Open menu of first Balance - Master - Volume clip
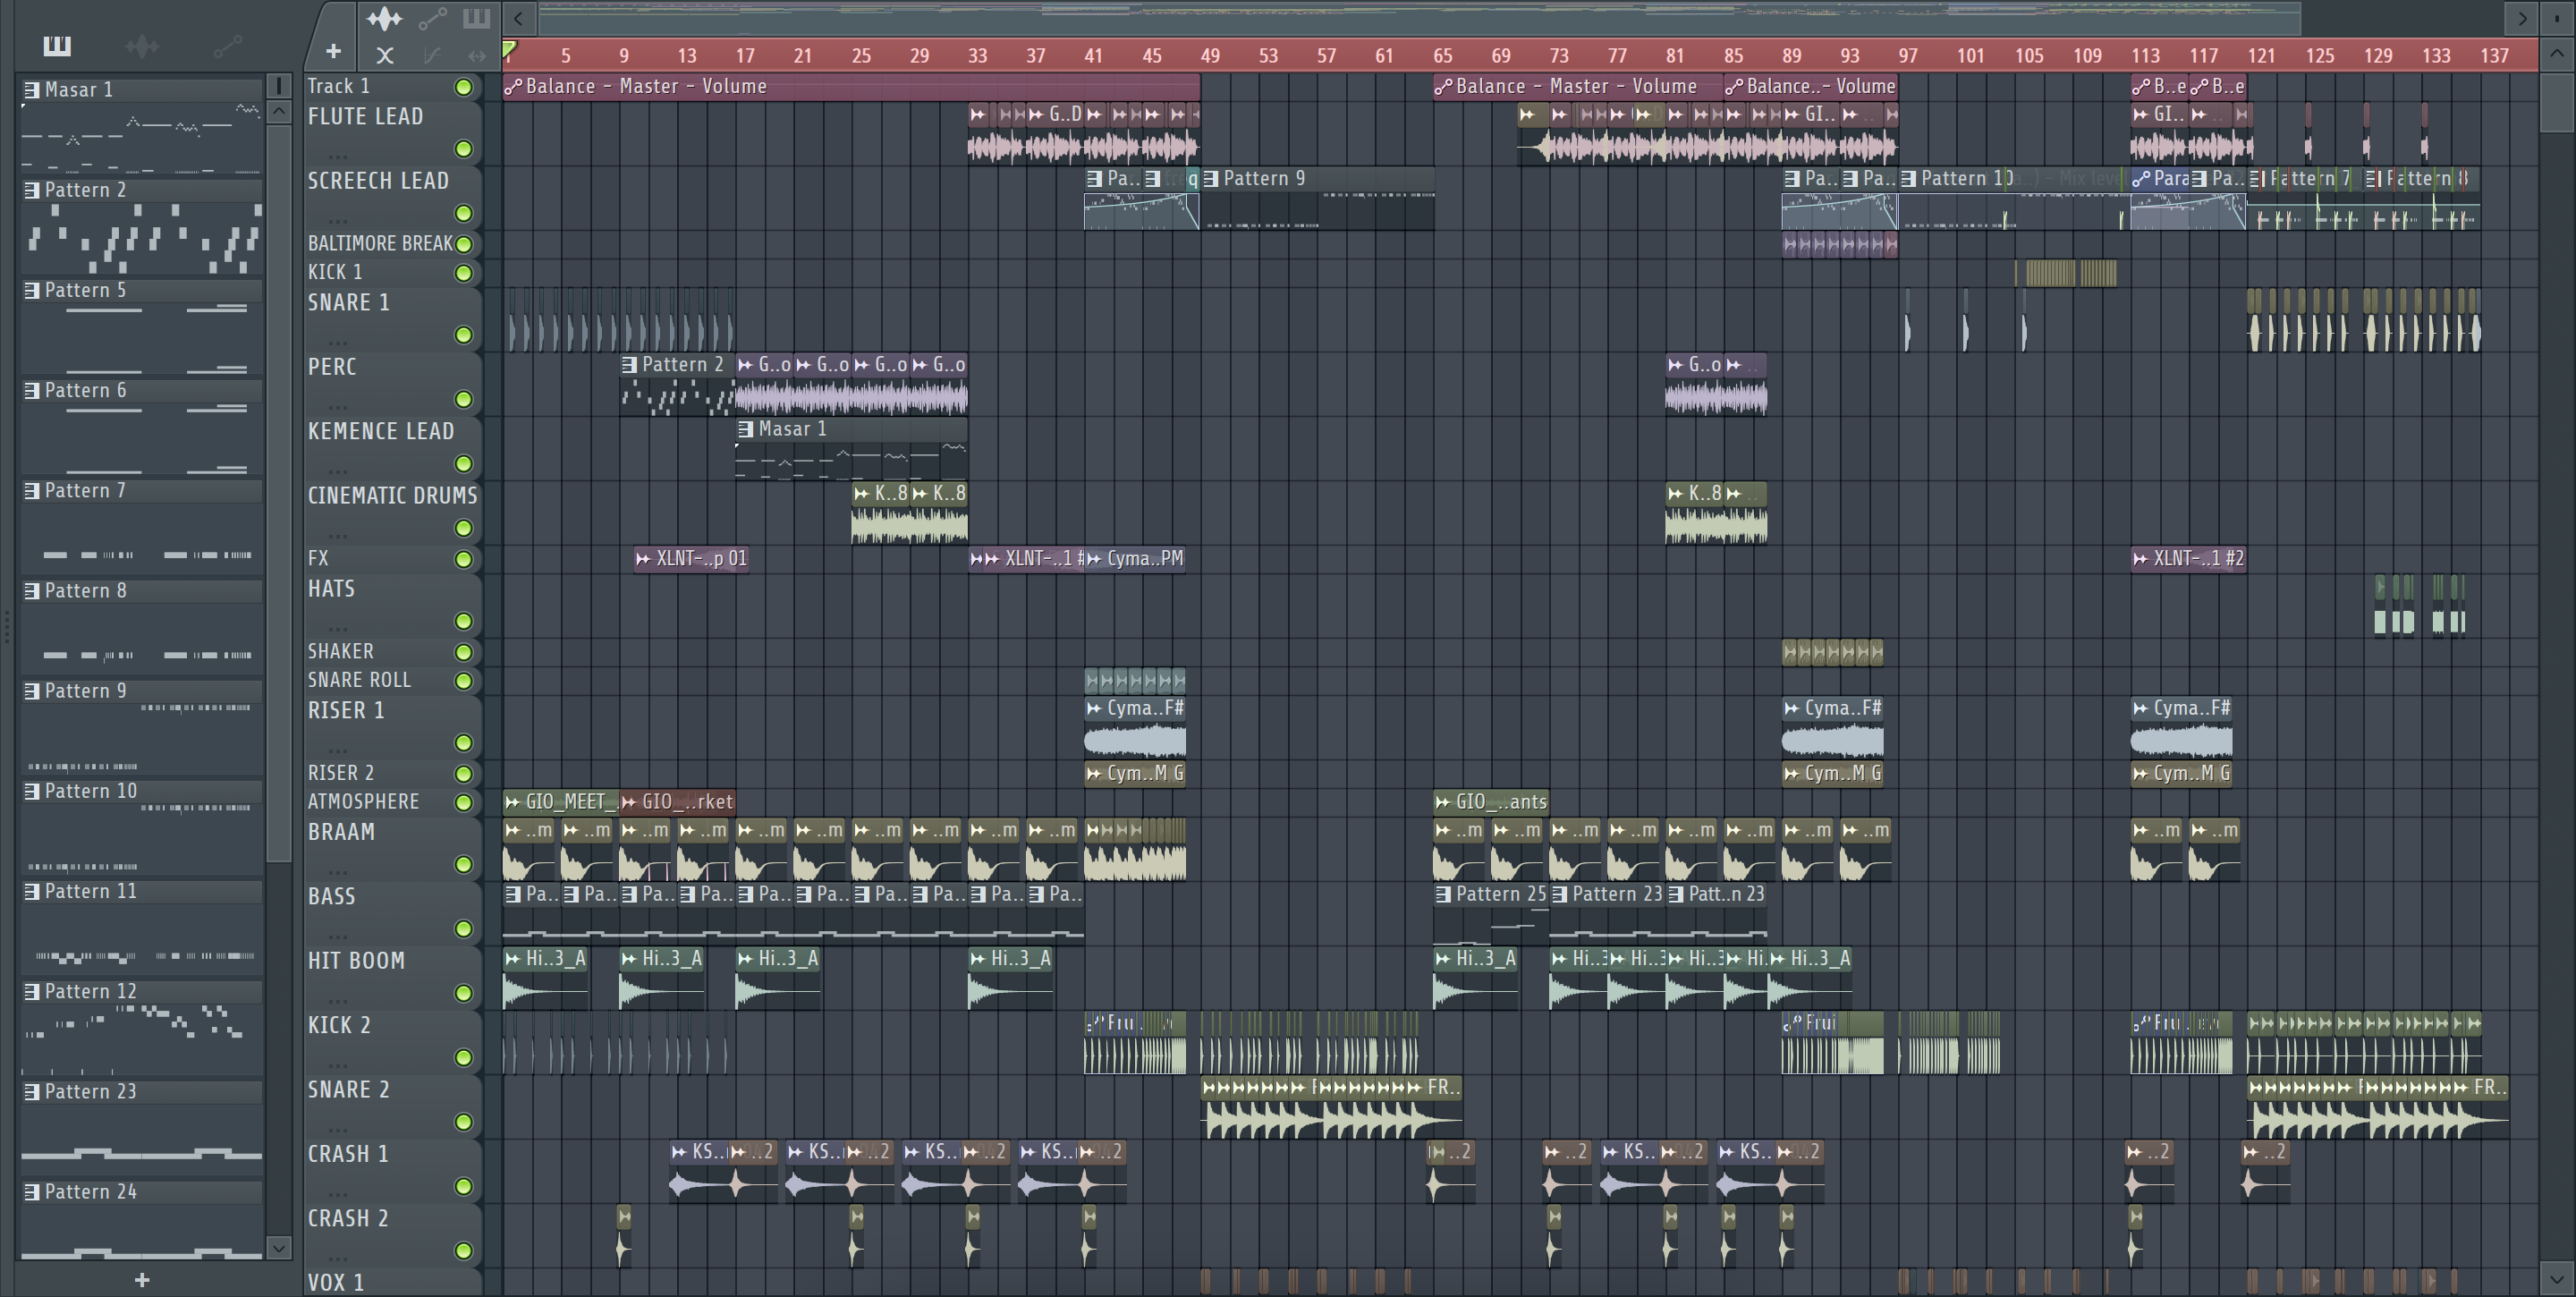Screen dimensions: 2576x1297 coord(513,87)
